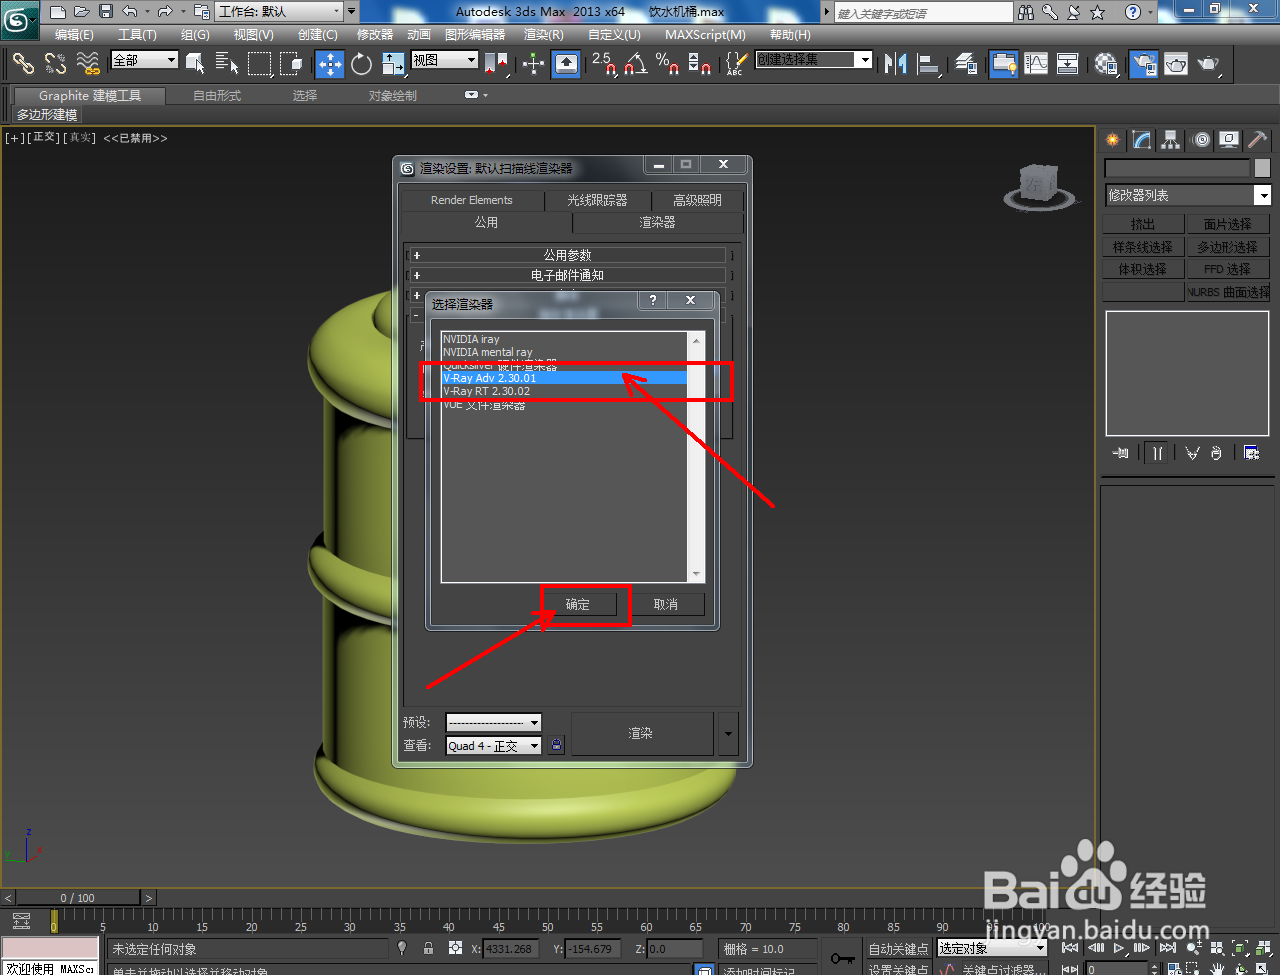Image resolution: width=1280 pixels, height=975 pixels.
Task: Click the FFD 选择 modifier button
Action: click(x=1227, y=269)
